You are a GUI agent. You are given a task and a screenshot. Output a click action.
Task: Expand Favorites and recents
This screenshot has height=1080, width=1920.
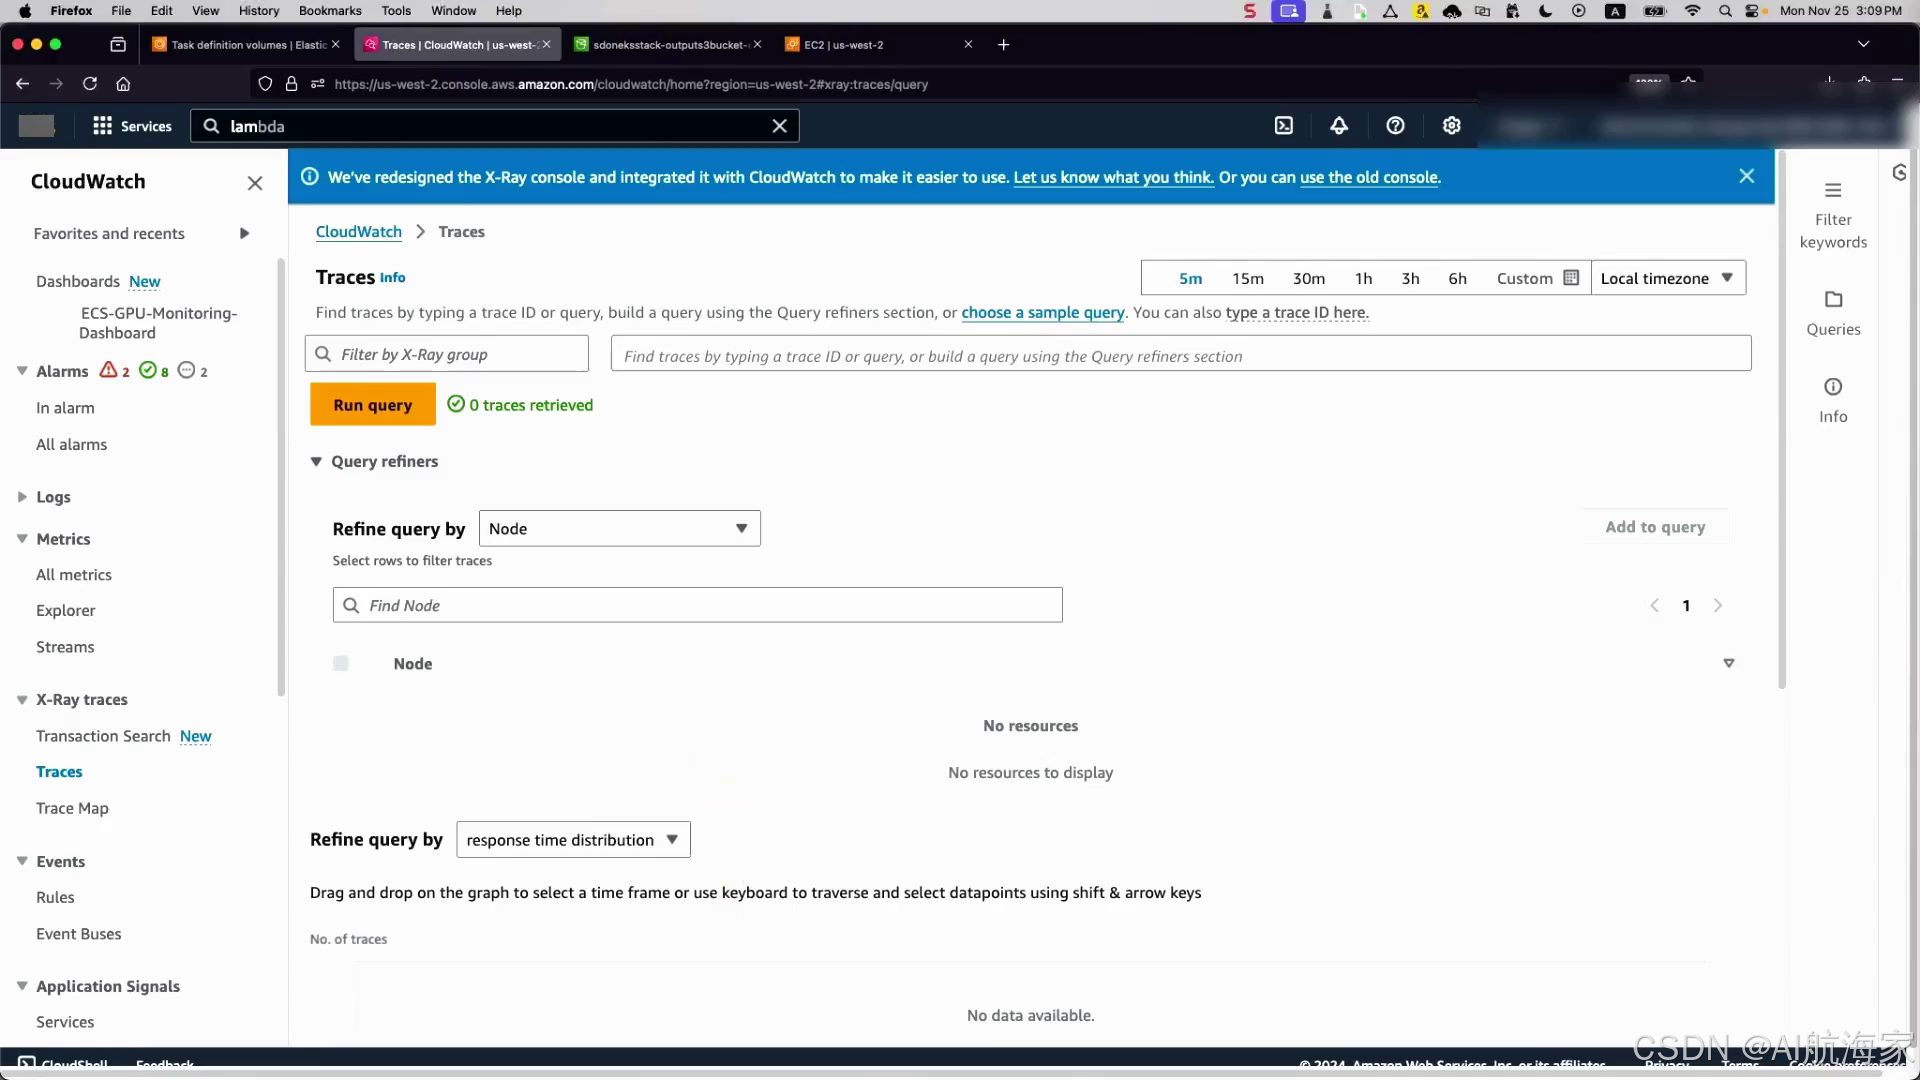coord(244,234)
